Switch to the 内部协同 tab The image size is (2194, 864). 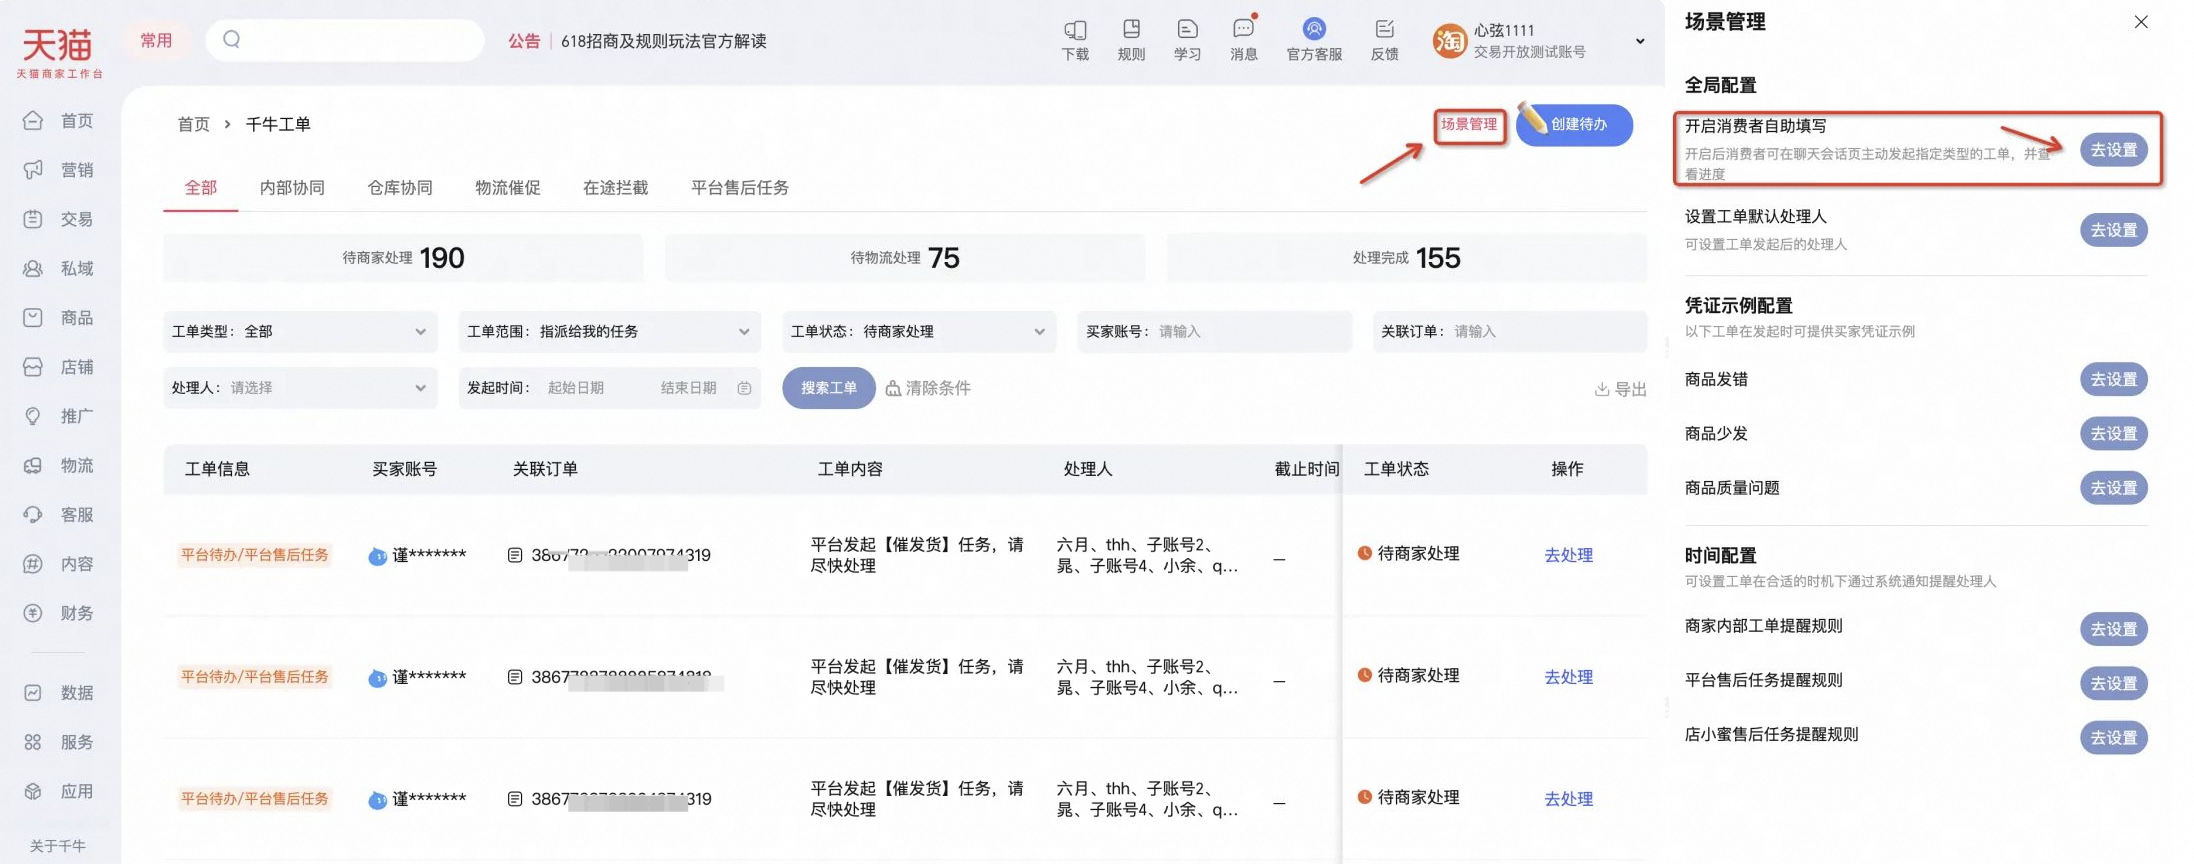click(292, 188)
